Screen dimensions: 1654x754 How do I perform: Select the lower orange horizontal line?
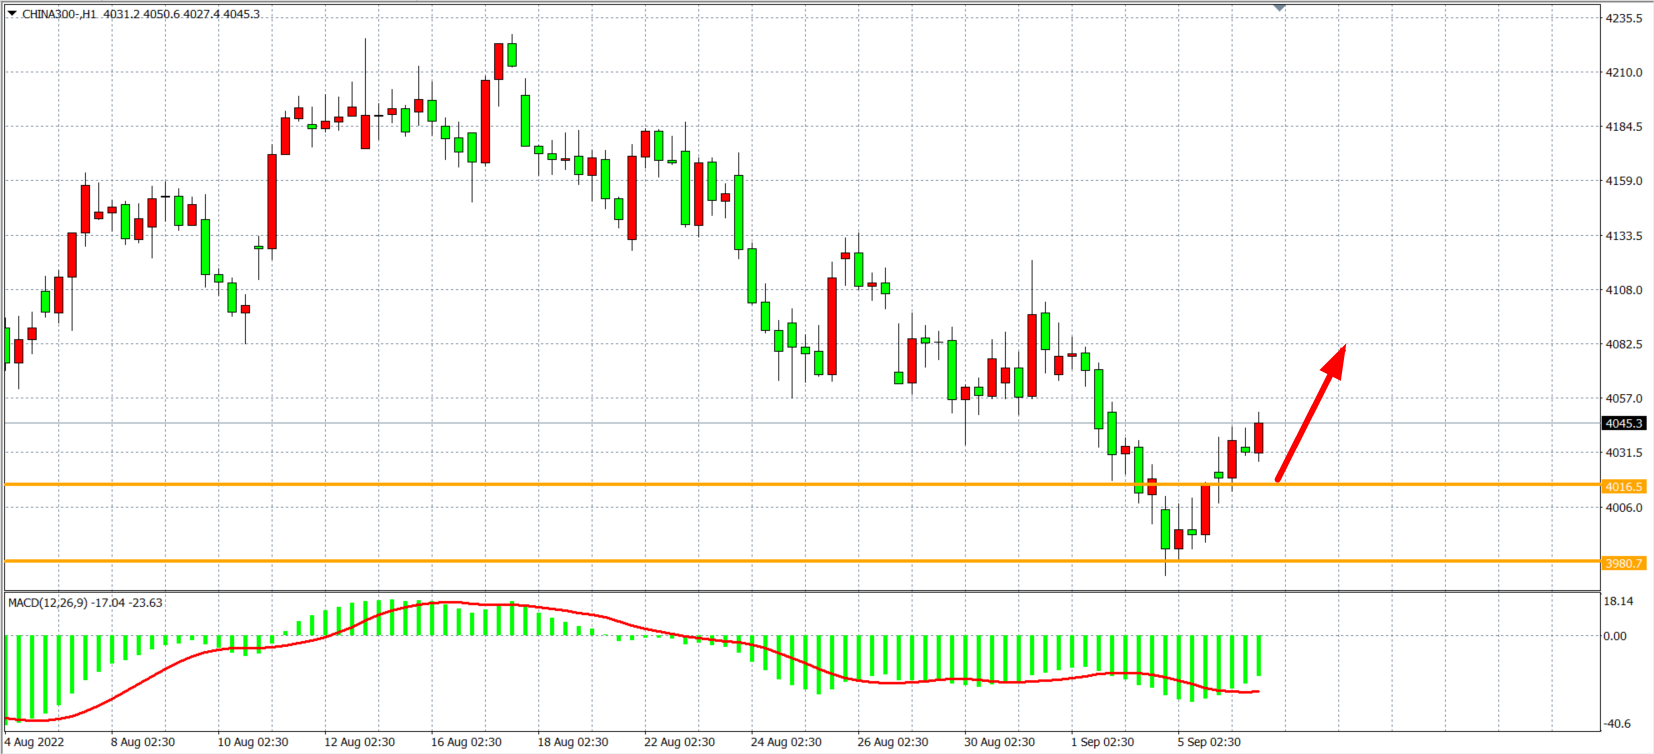(x=700, y=561)
